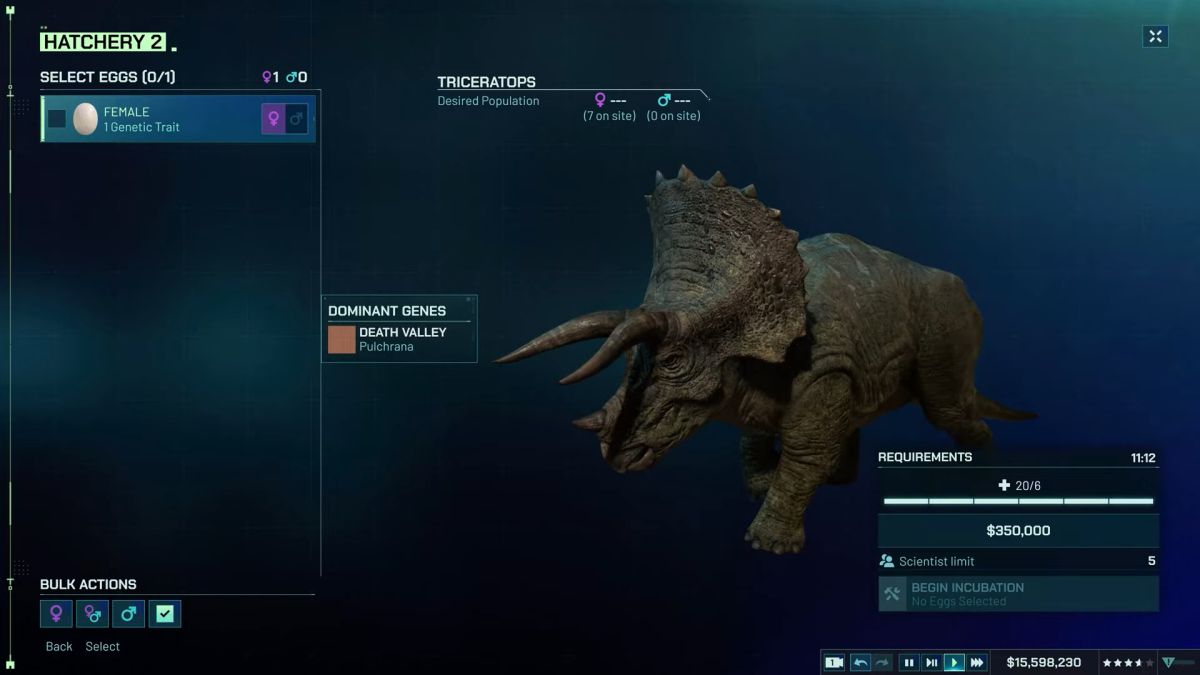This screenshot has height=675, width=1200.
Task: Toggle the egg's sex to female
Action: pyautogui.click(x=273, y=119)
